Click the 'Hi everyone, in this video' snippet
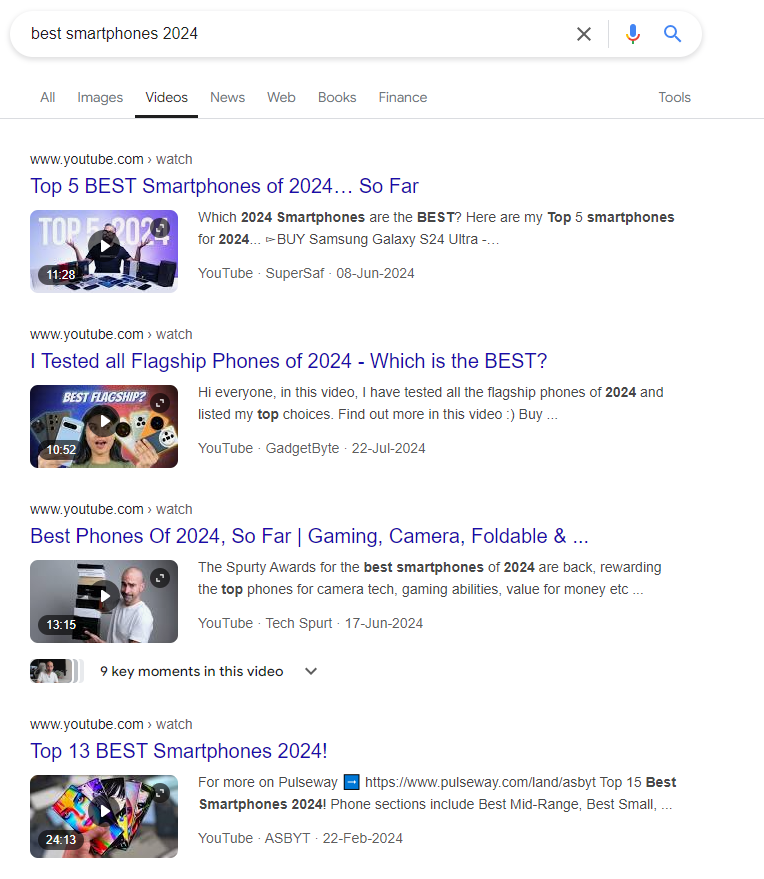Image resolution: width=764 pixels, height=879 pixels. (x=430, y=404)
